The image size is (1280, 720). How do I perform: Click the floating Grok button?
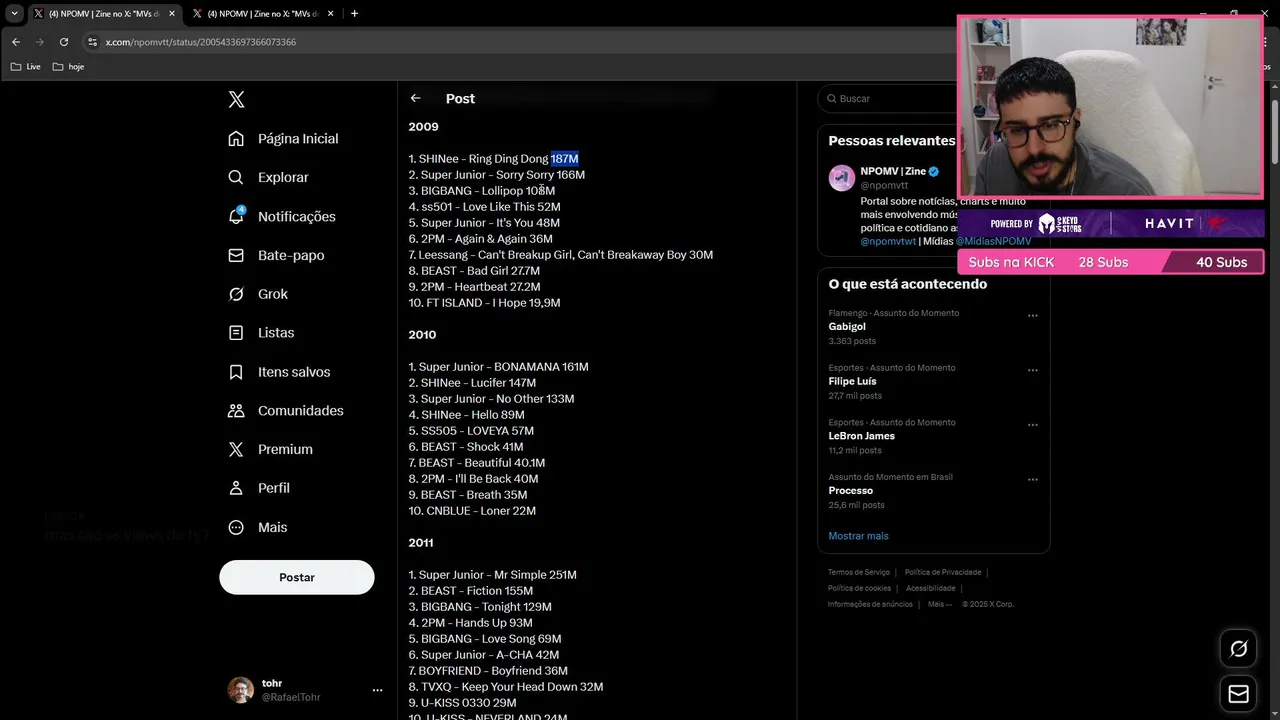[1238, 649]
